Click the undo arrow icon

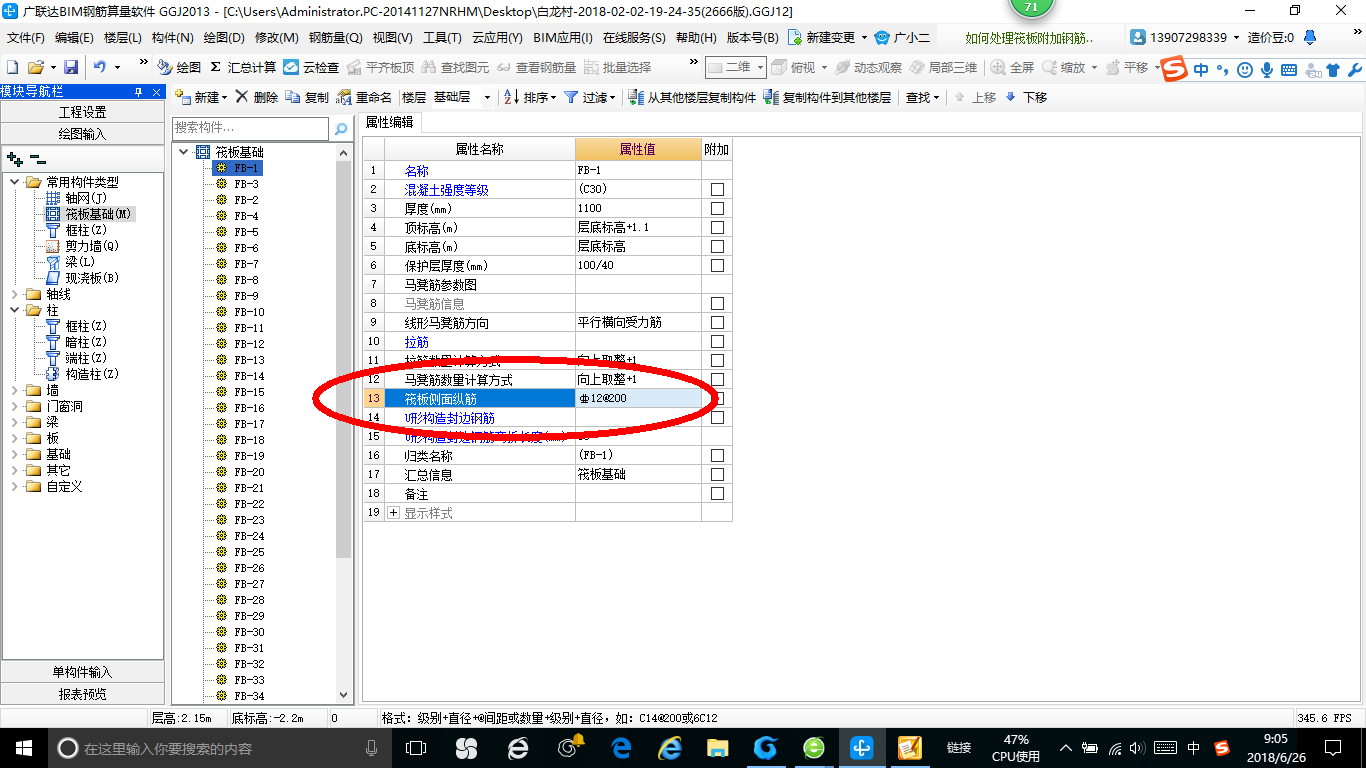100,67
